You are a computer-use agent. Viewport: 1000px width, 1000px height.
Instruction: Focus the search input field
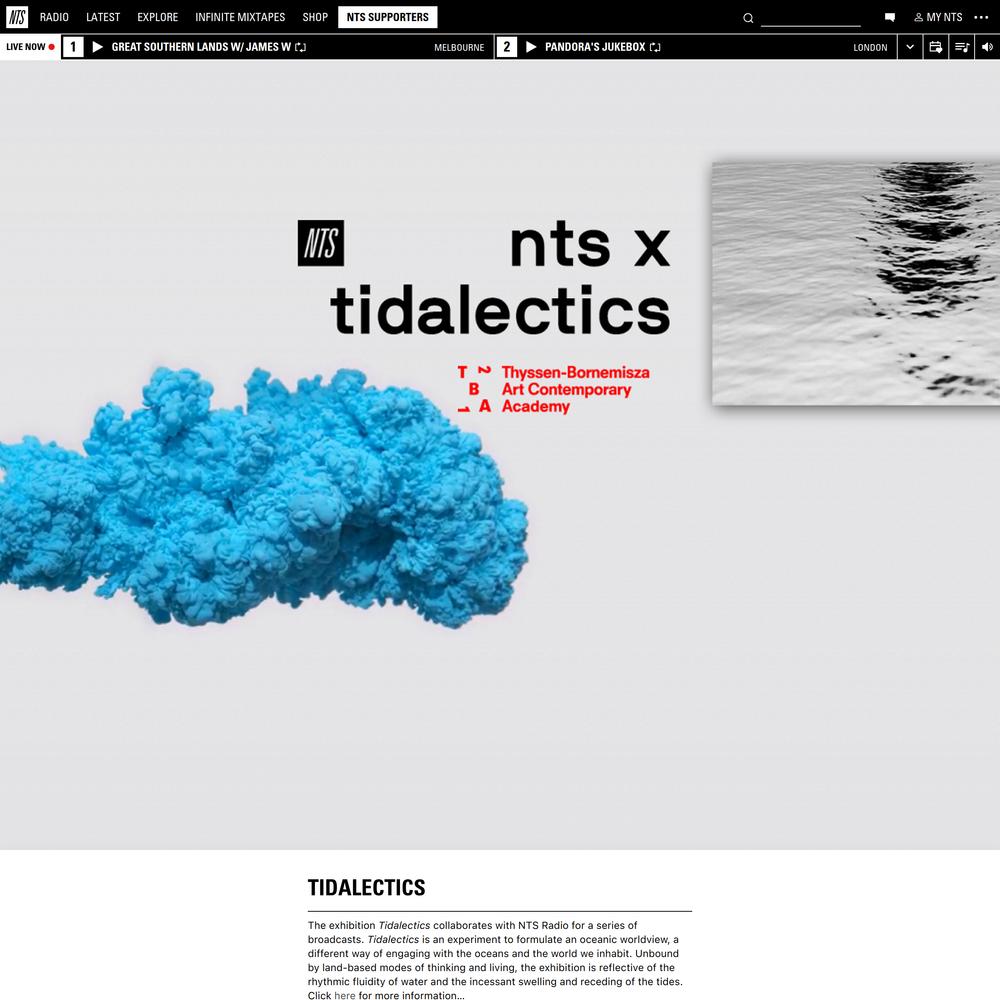pos(811,18)
